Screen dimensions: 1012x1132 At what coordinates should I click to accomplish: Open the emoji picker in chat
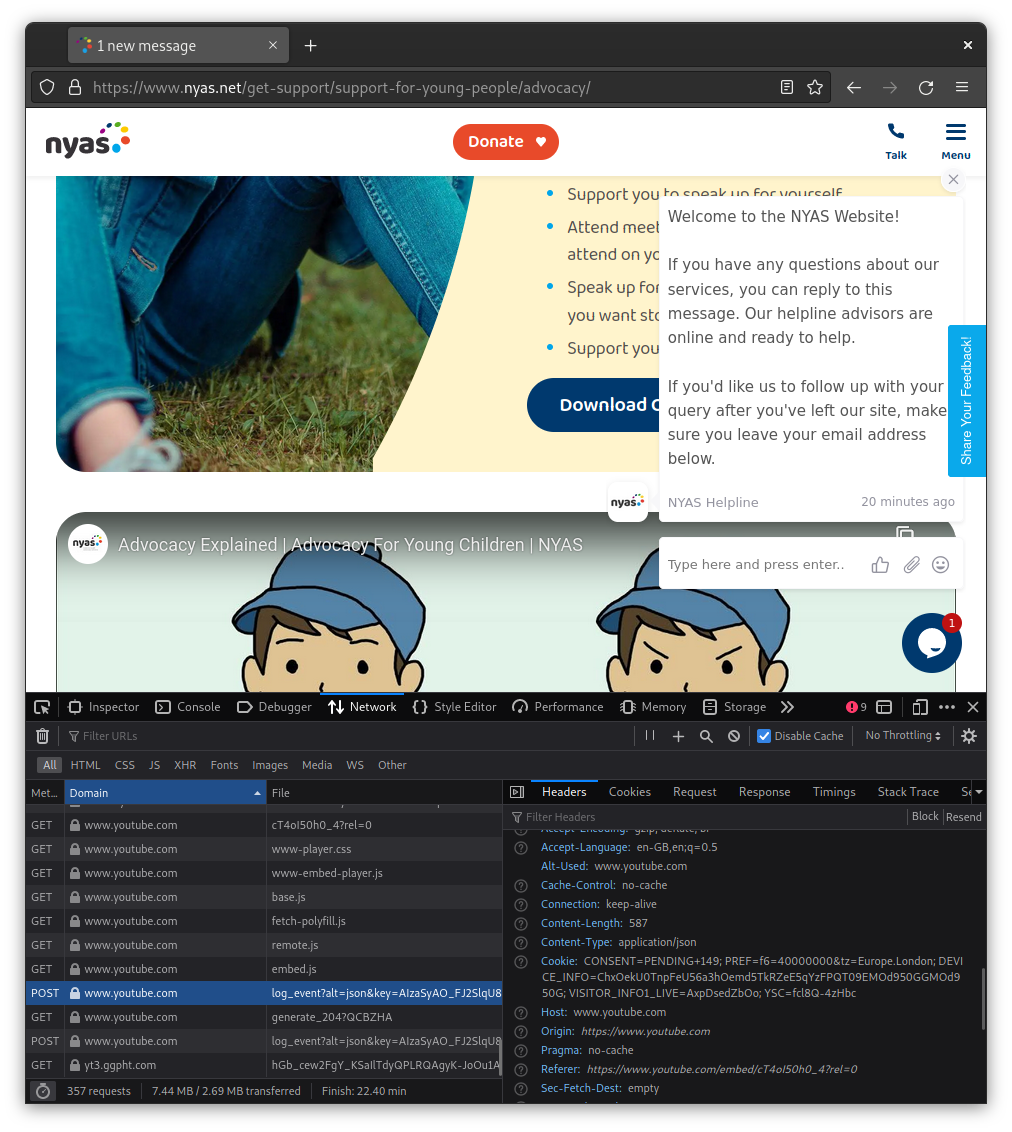pyautogui.click(x=941, y=565)
